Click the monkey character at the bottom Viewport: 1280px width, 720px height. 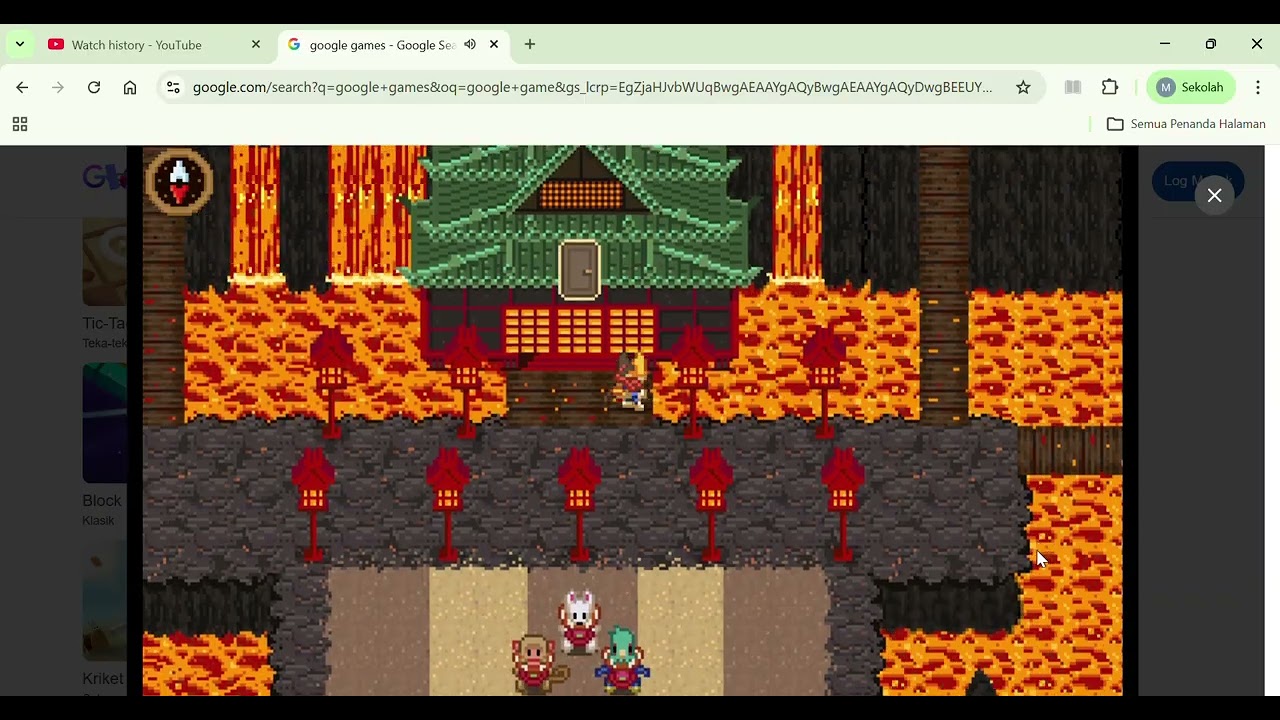[538, 663]
